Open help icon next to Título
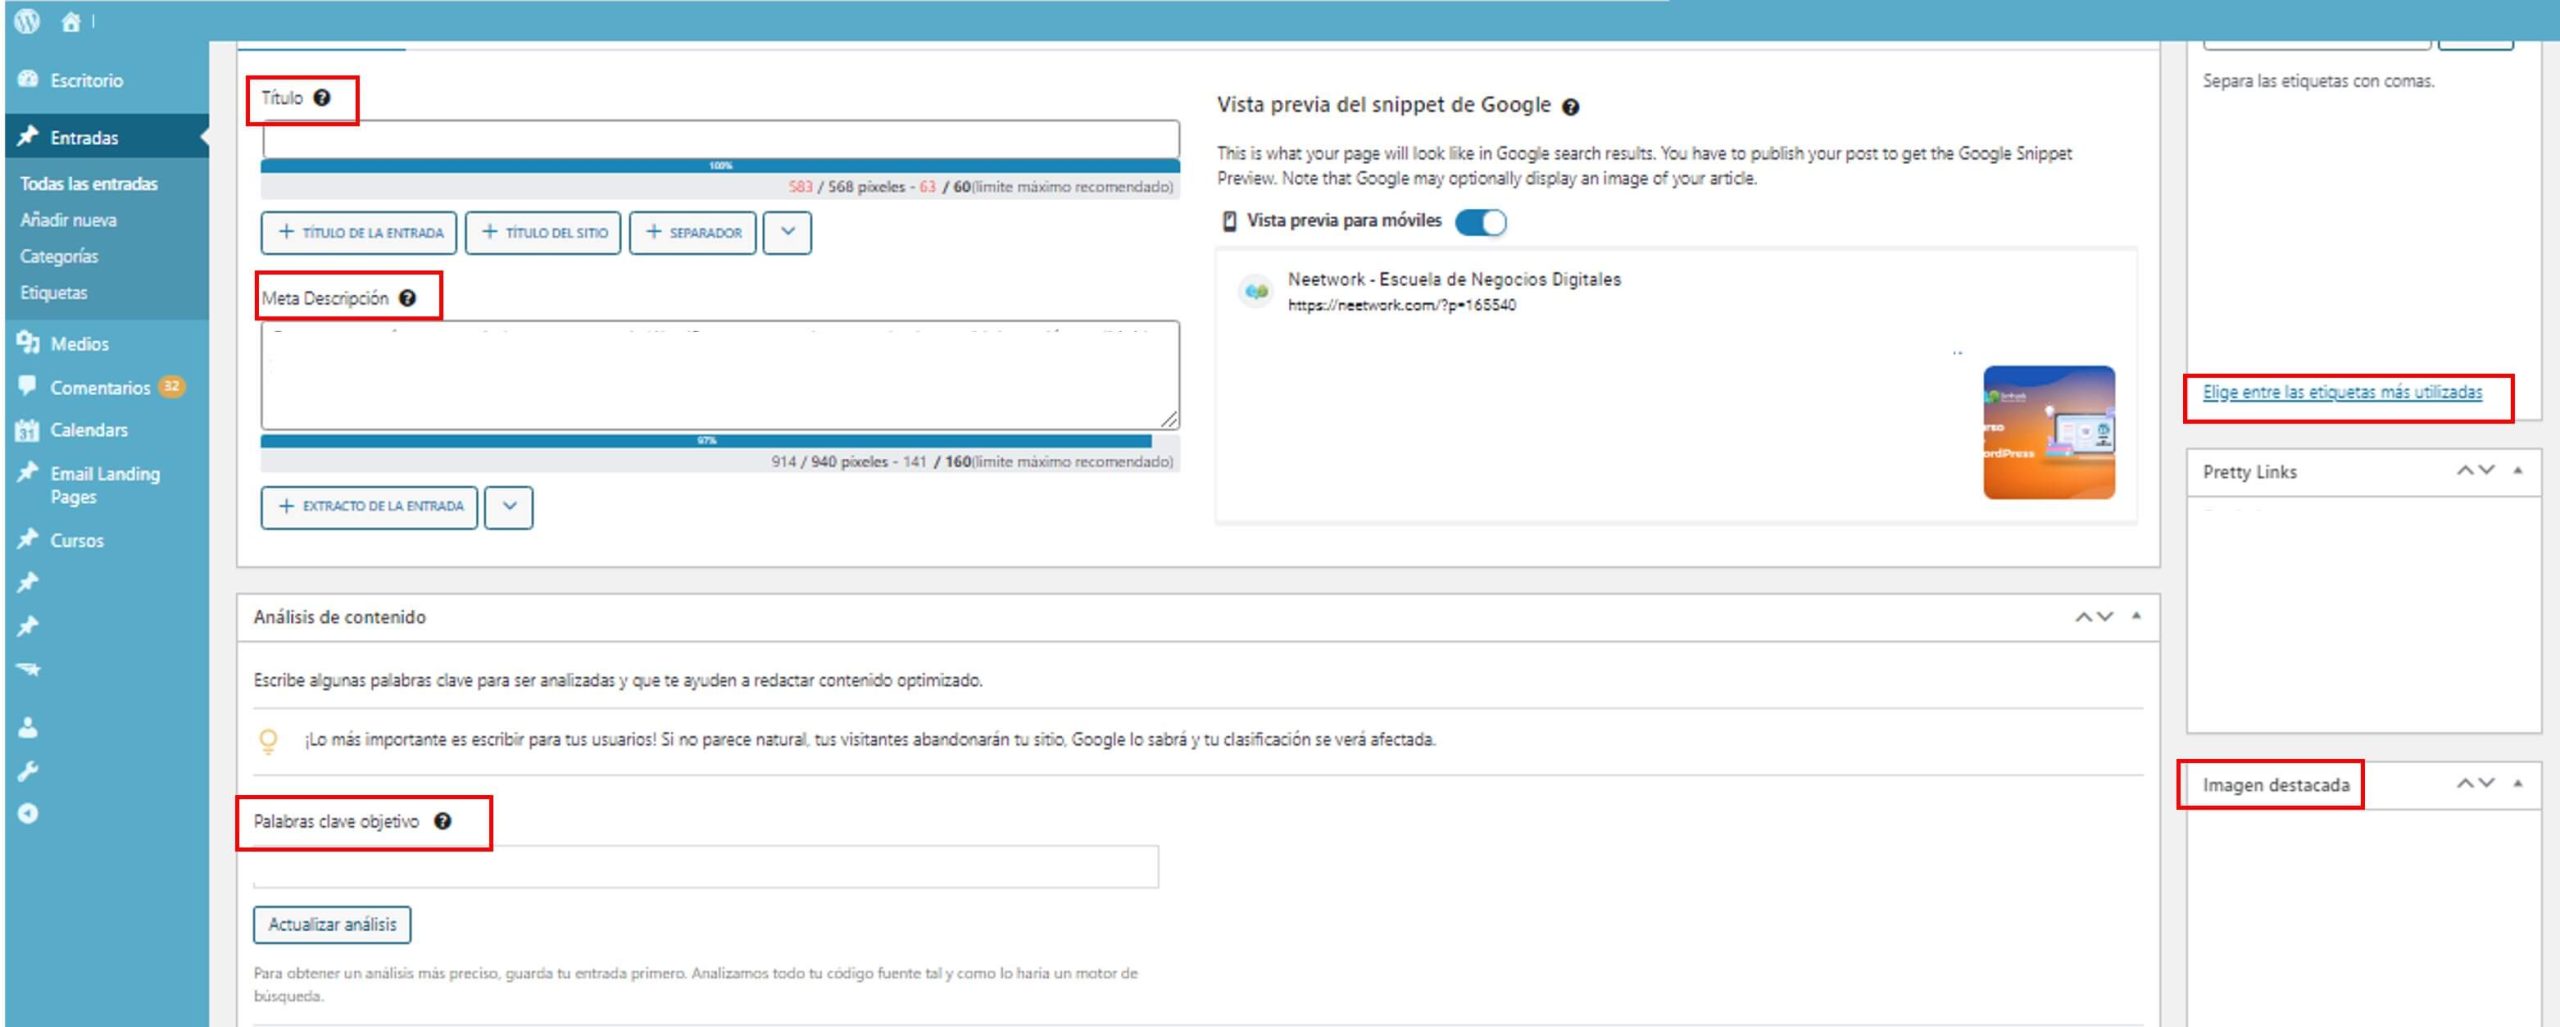 coord(322,98)
